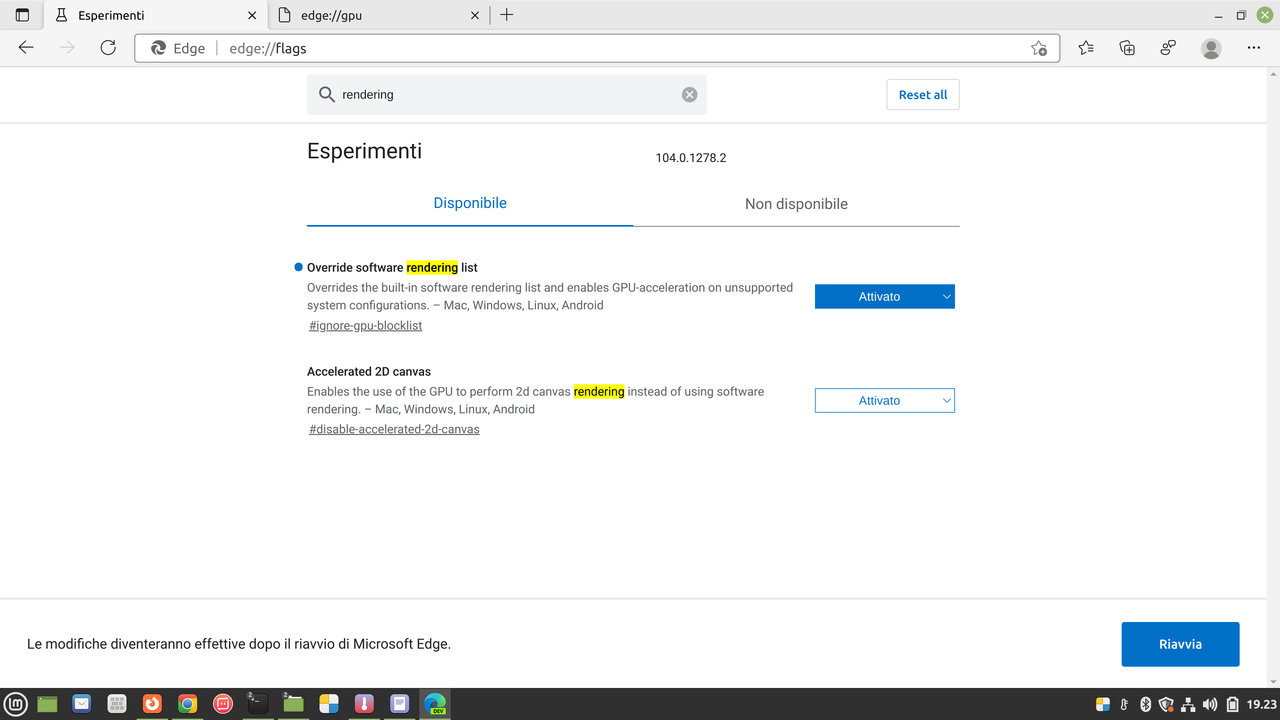Click the Override software rendering list title
This screenshot has width=1280, height=720.
coord(392,267)
